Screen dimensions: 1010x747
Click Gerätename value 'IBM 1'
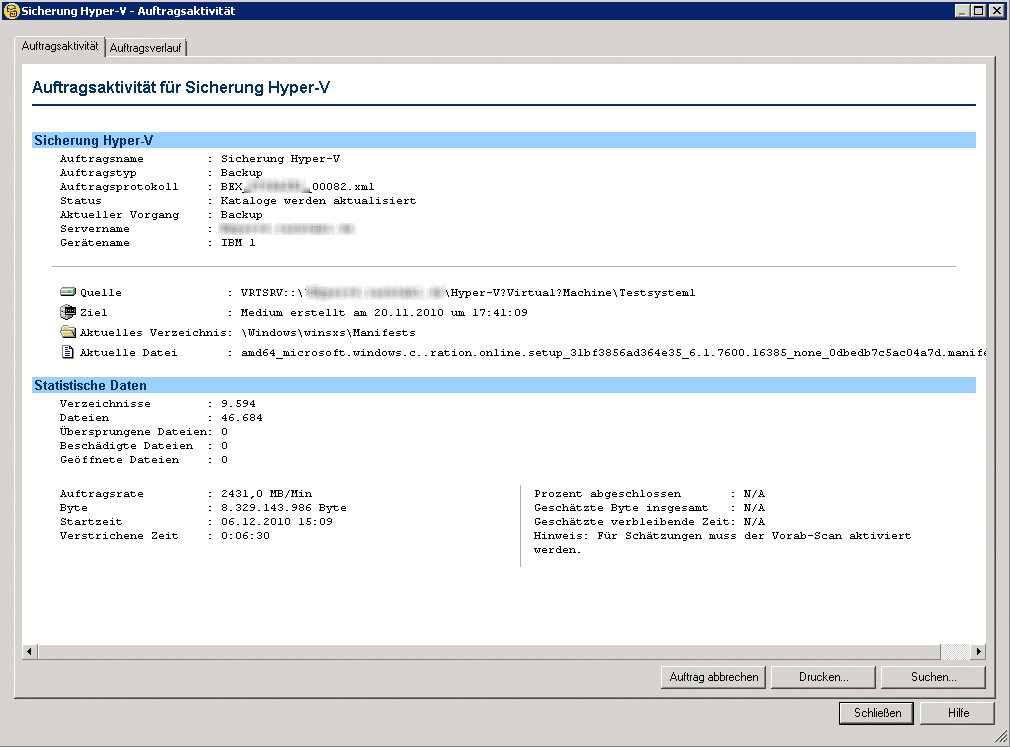(x=238, y=243)
